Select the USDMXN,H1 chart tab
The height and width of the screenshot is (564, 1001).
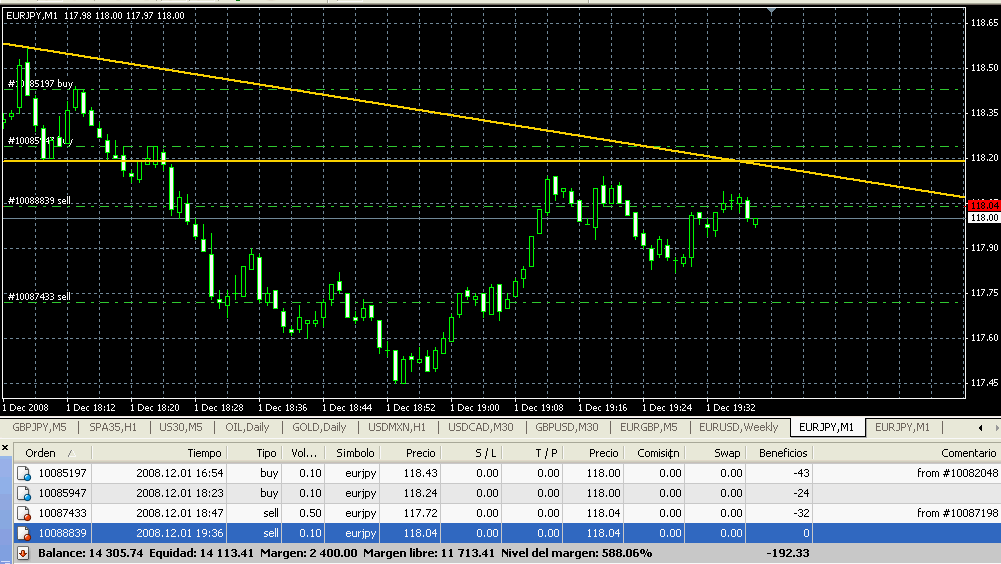pos(396,427)
